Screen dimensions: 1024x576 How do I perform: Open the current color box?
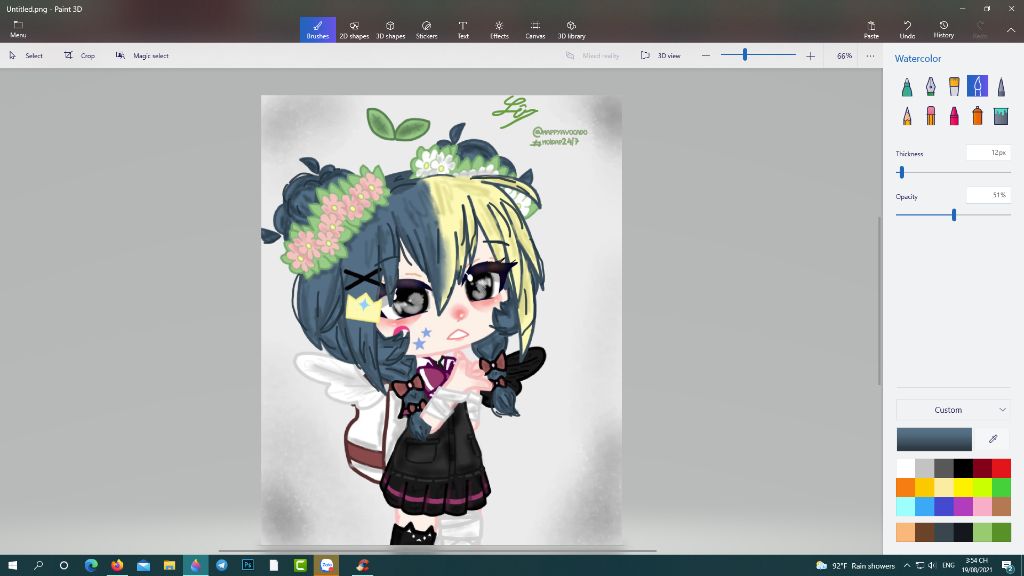tap(934, 439)
